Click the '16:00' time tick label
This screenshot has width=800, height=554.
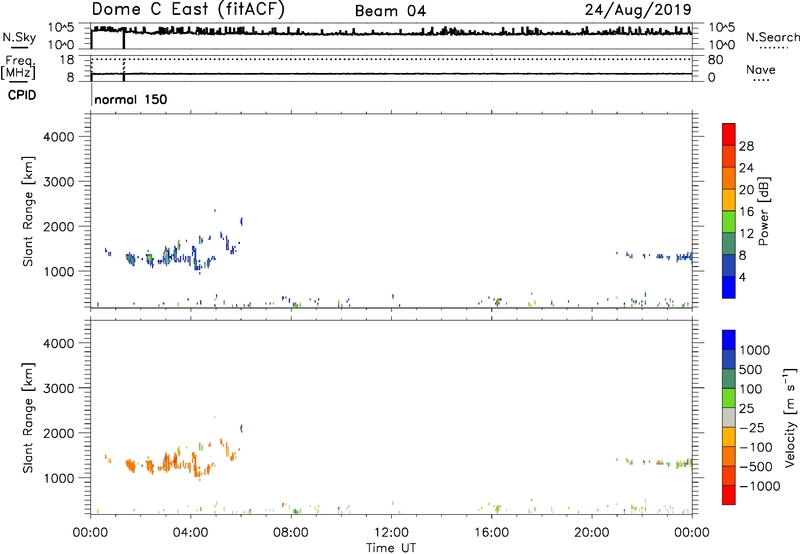[491, 533]
